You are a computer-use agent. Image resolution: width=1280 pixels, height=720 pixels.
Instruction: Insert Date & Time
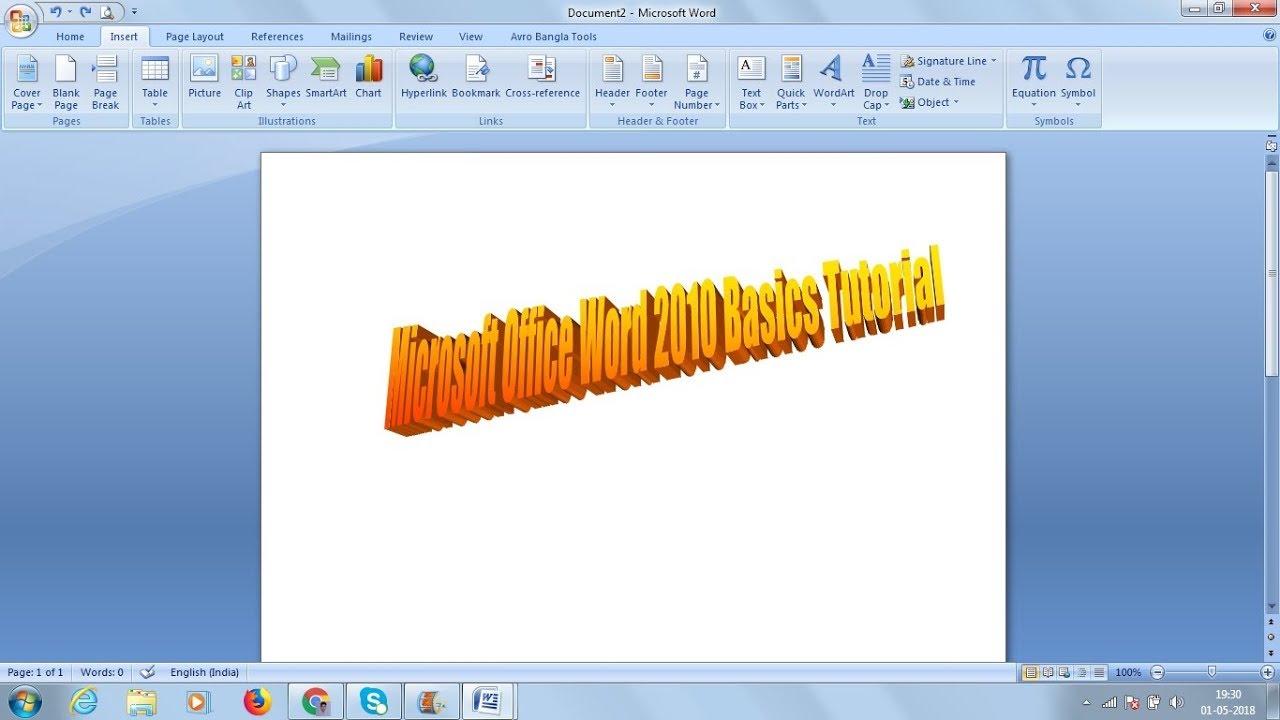pos(938,82)
